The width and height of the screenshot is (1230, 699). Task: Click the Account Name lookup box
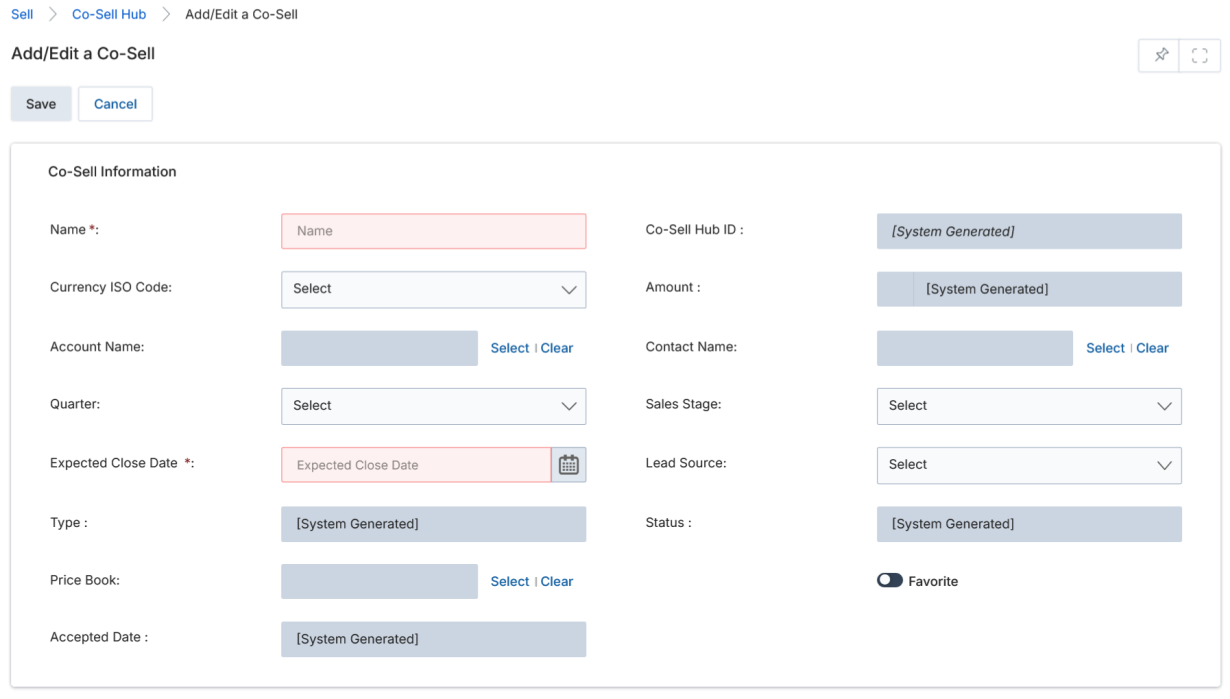379,348
